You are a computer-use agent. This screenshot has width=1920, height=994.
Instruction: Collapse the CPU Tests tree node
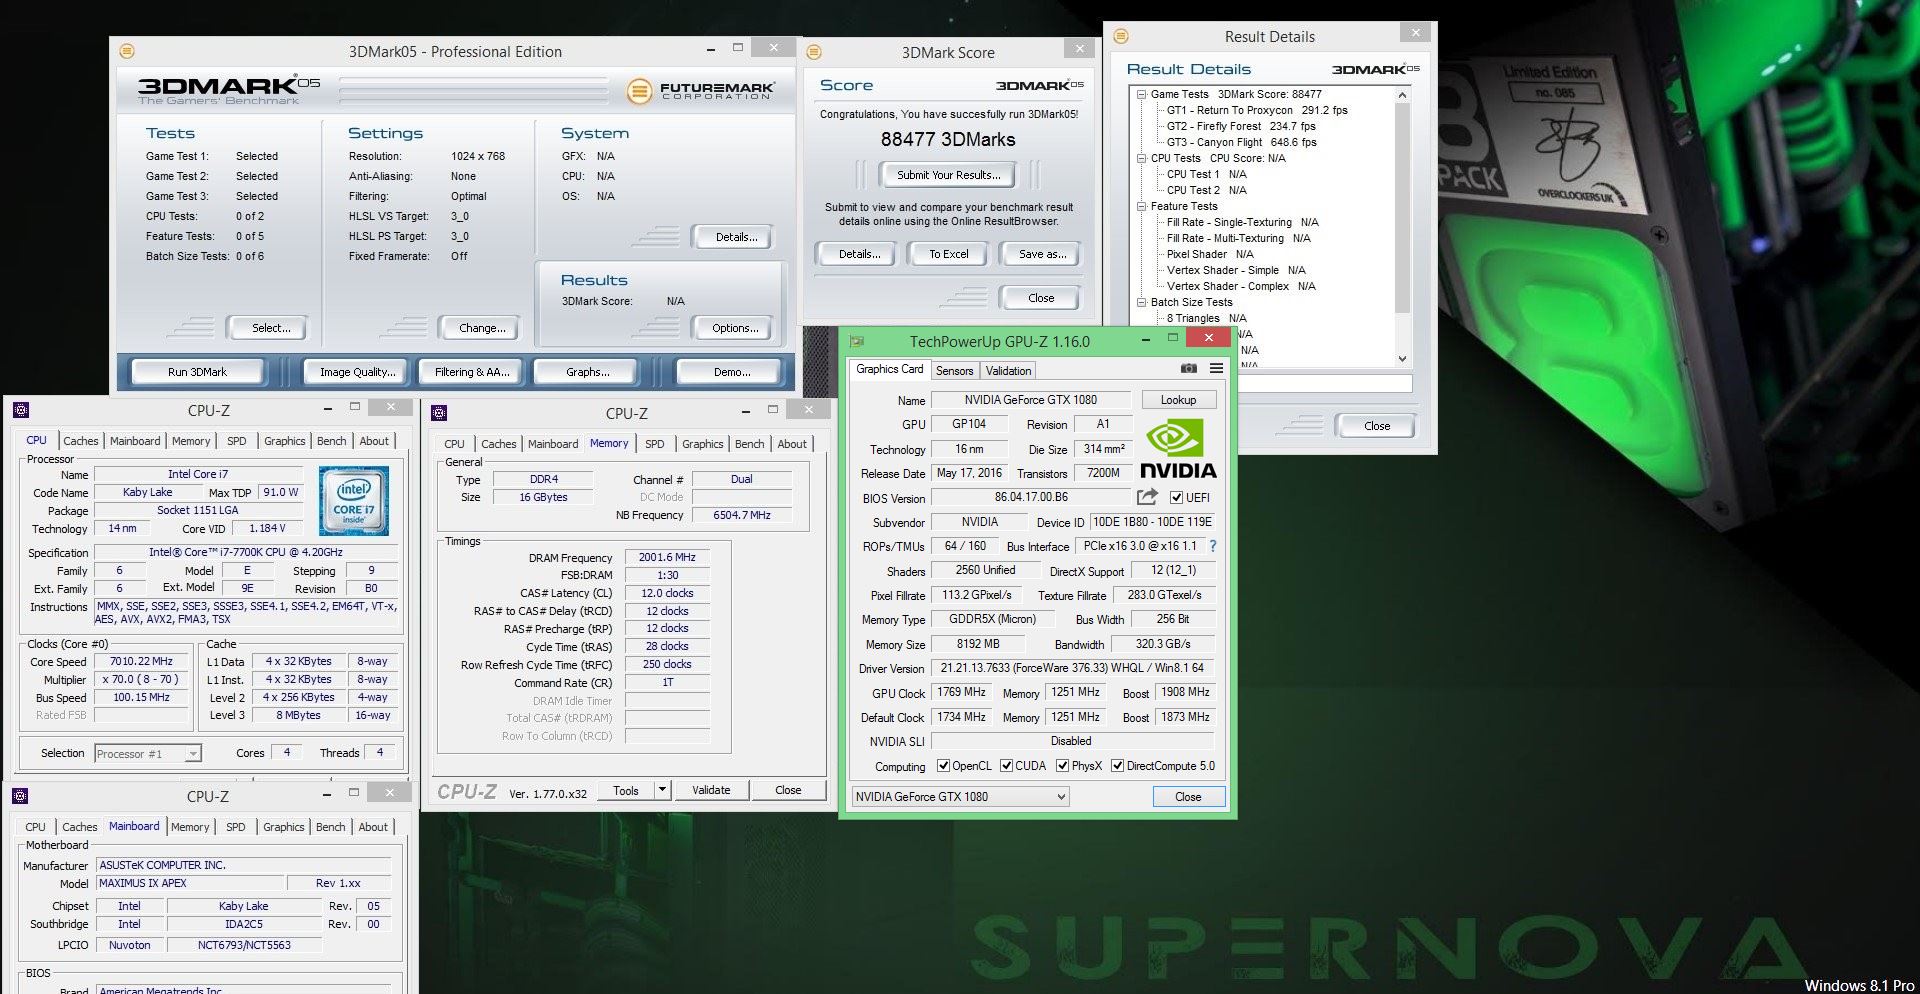click(x=1141, y=158)
